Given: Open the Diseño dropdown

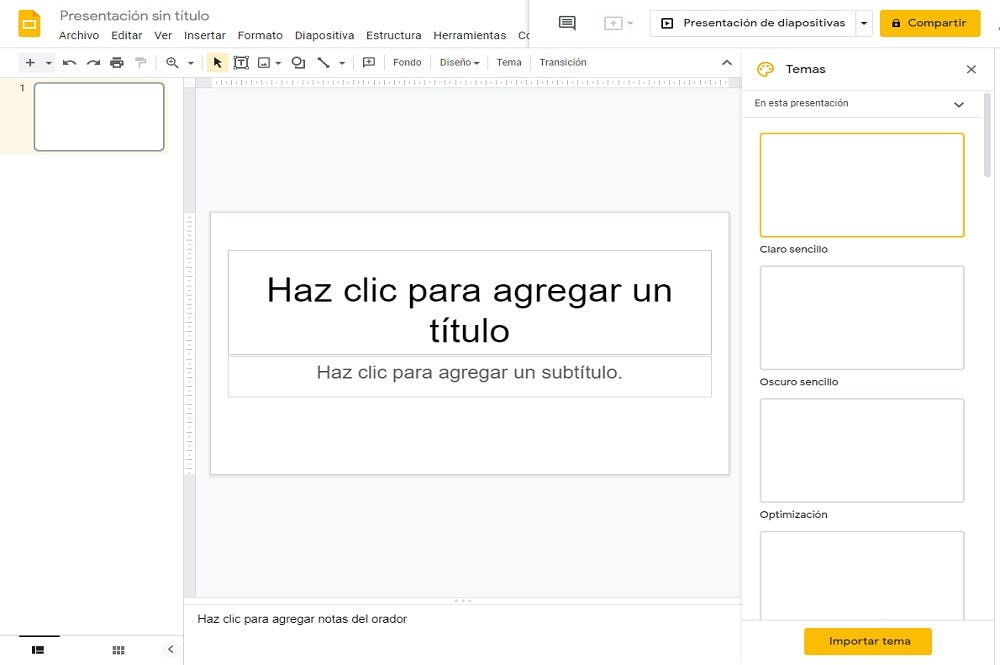Looking at the screenshot, I should click(459, 62).
